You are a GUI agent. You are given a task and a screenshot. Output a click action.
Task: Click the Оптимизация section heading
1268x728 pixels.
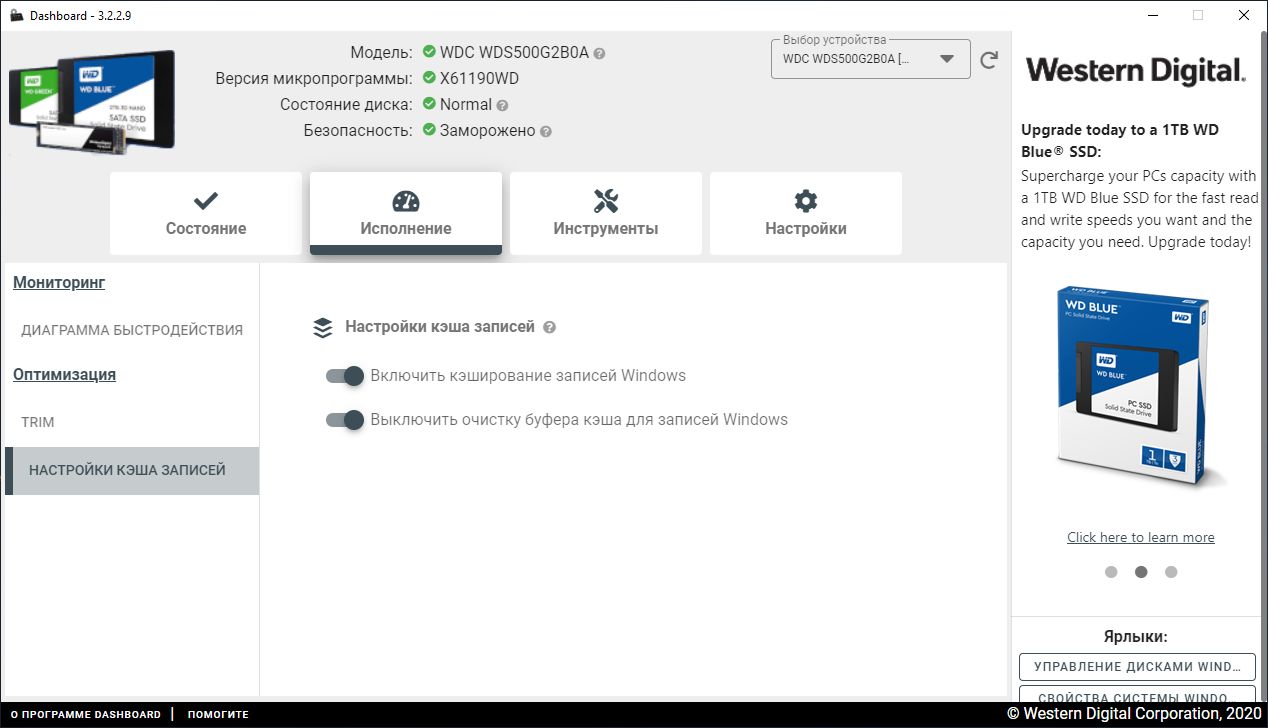(x=64, y=375)
